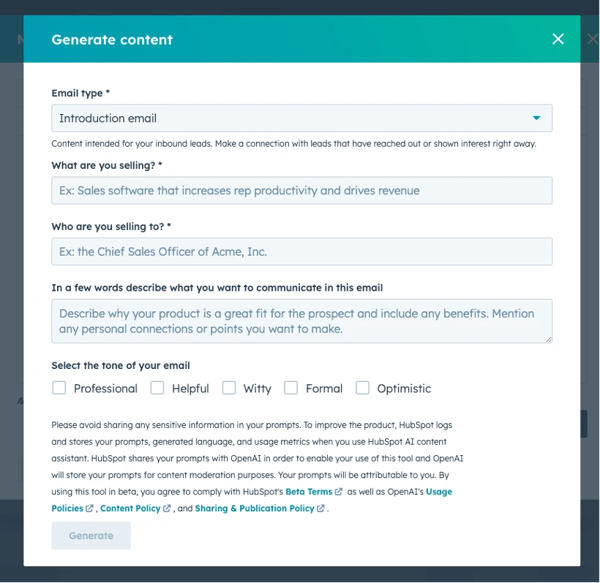Check the Helpful tone option

[157, 388]
